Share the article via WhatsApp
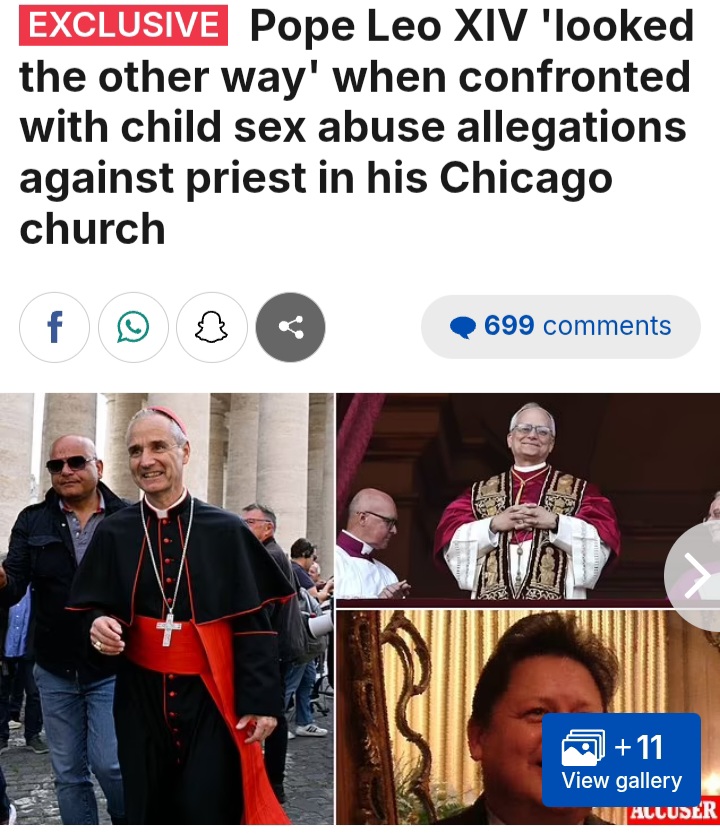720x837 pixels. (133, 327)
